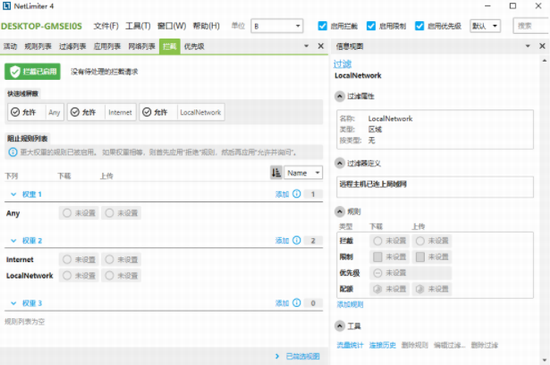
Task: Set the info view blocker upload radio
Action: [420, 241]
